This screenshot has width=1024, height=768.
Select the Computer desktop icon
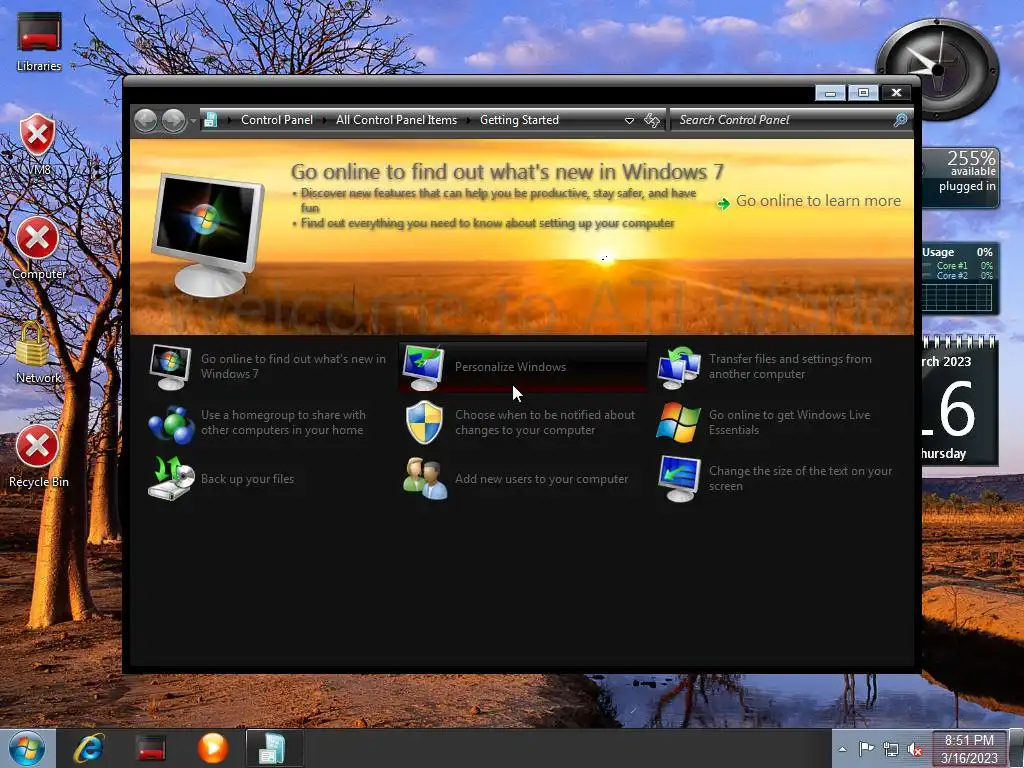[39, 249]
